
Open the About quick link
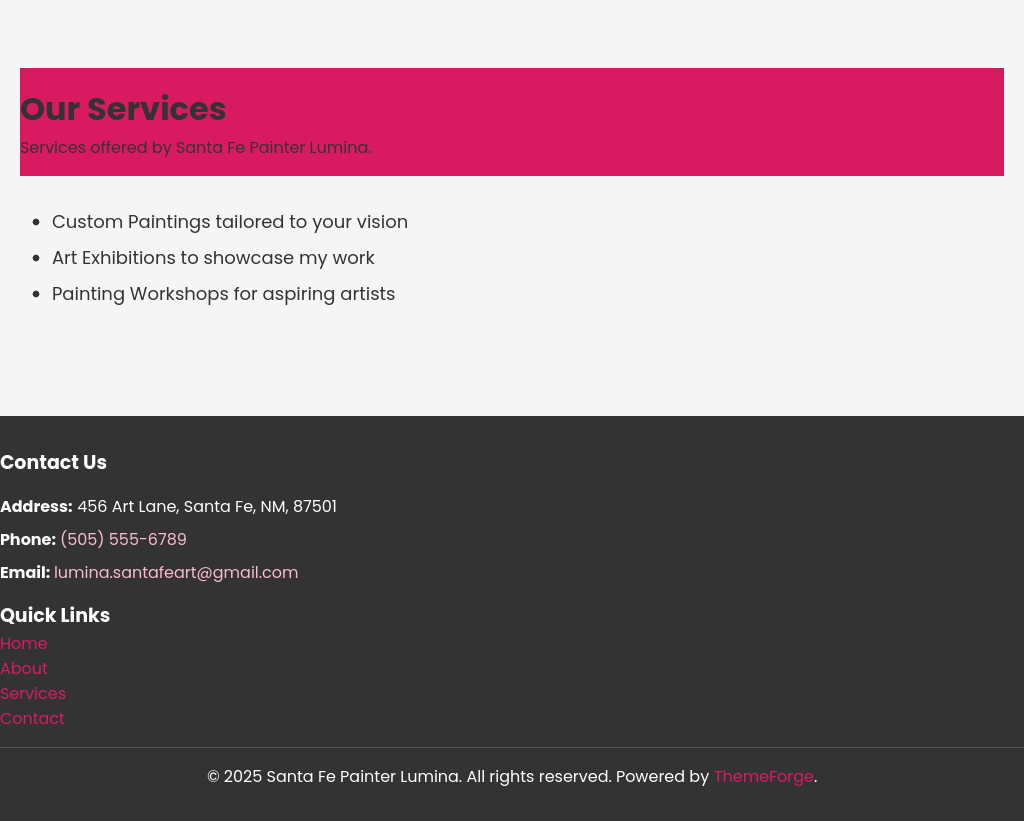[x=24, y=669]
